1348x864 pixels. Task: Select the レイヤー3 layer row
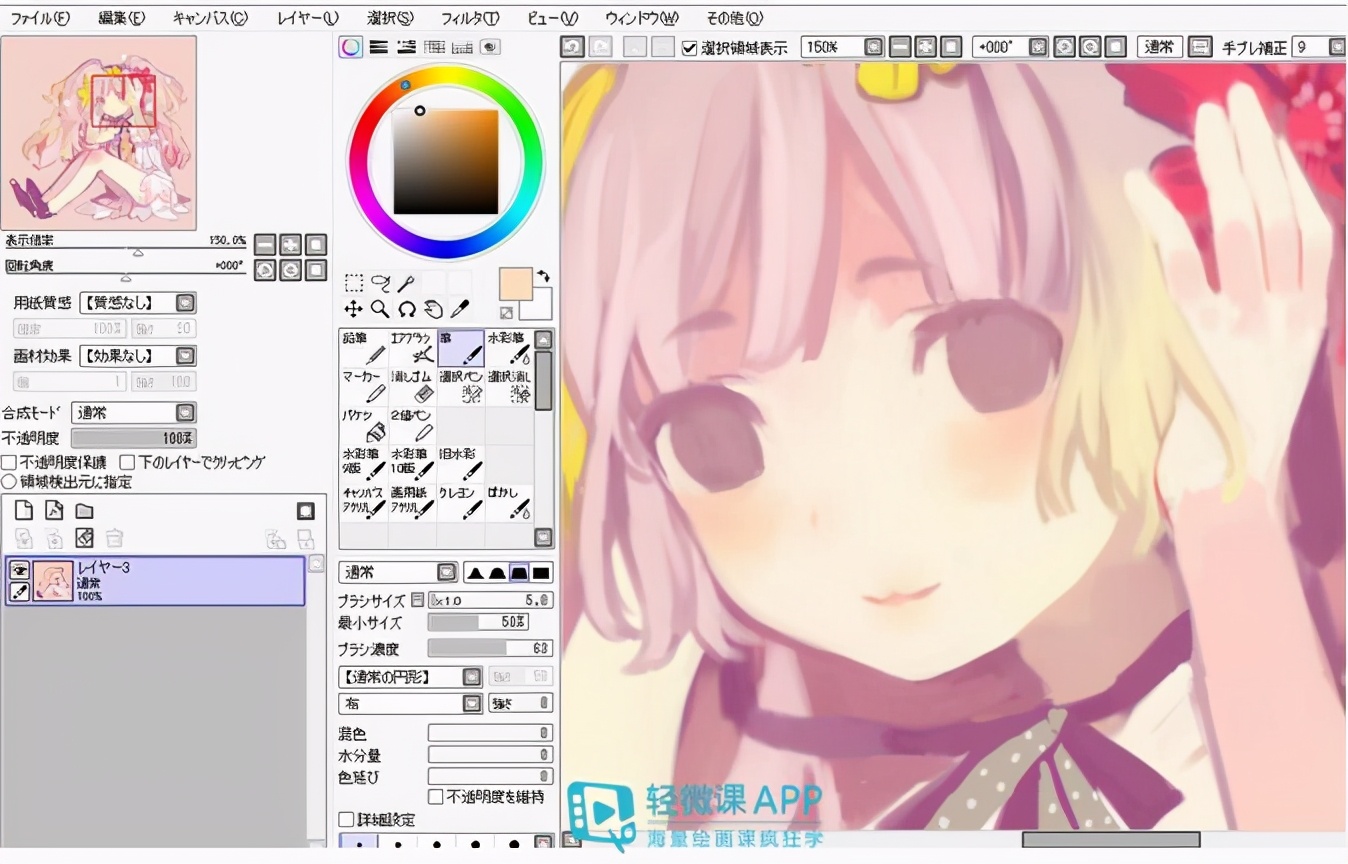coord(155,581)
